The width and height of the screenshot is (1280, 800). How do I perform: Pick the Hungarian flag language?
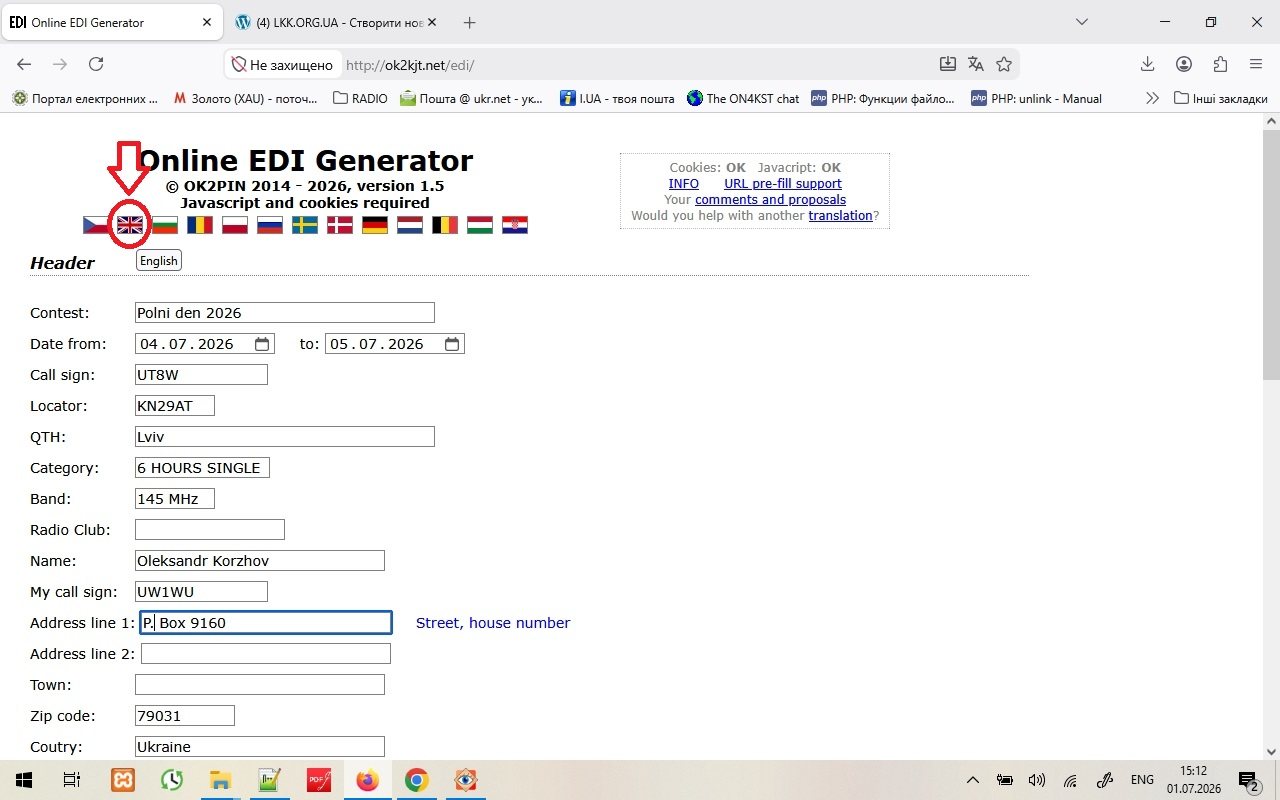pos(480,226)
